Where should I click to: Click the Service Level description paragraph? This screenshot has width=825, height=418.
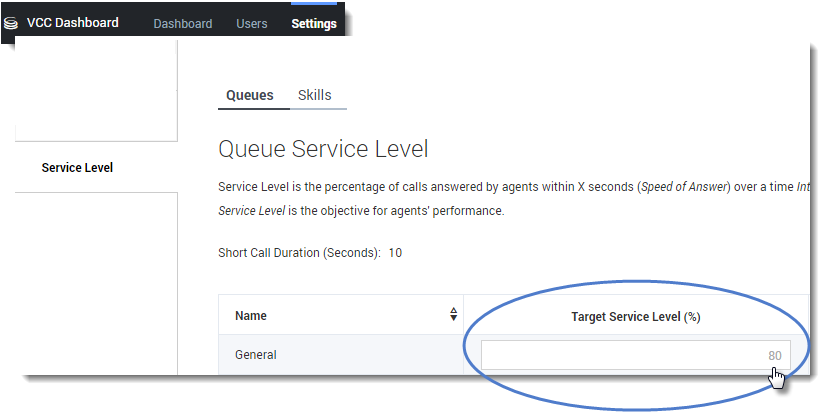tap(420, 187)
